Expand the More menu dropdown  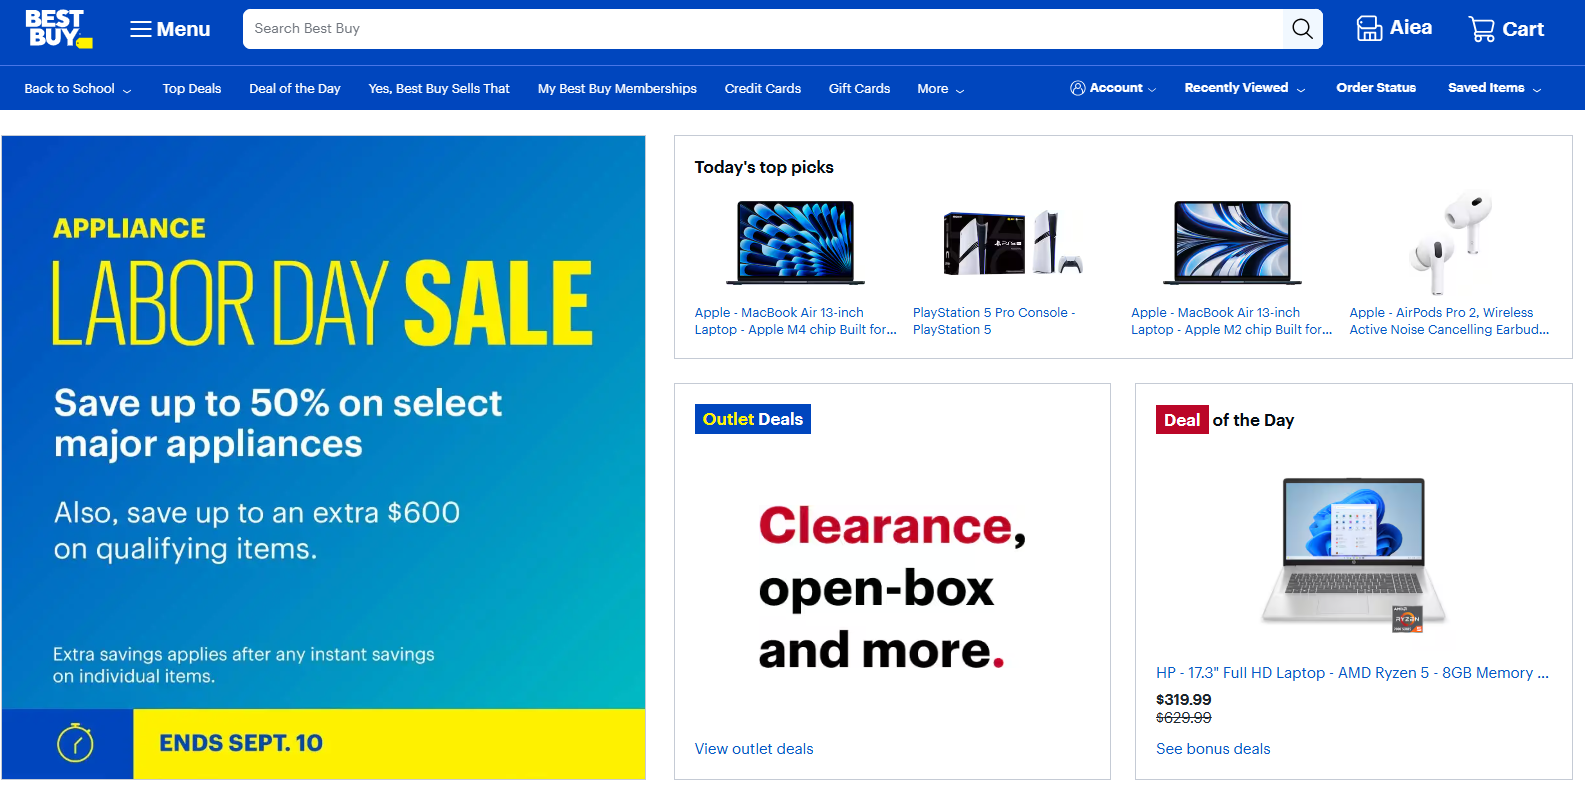click(941, 88)
